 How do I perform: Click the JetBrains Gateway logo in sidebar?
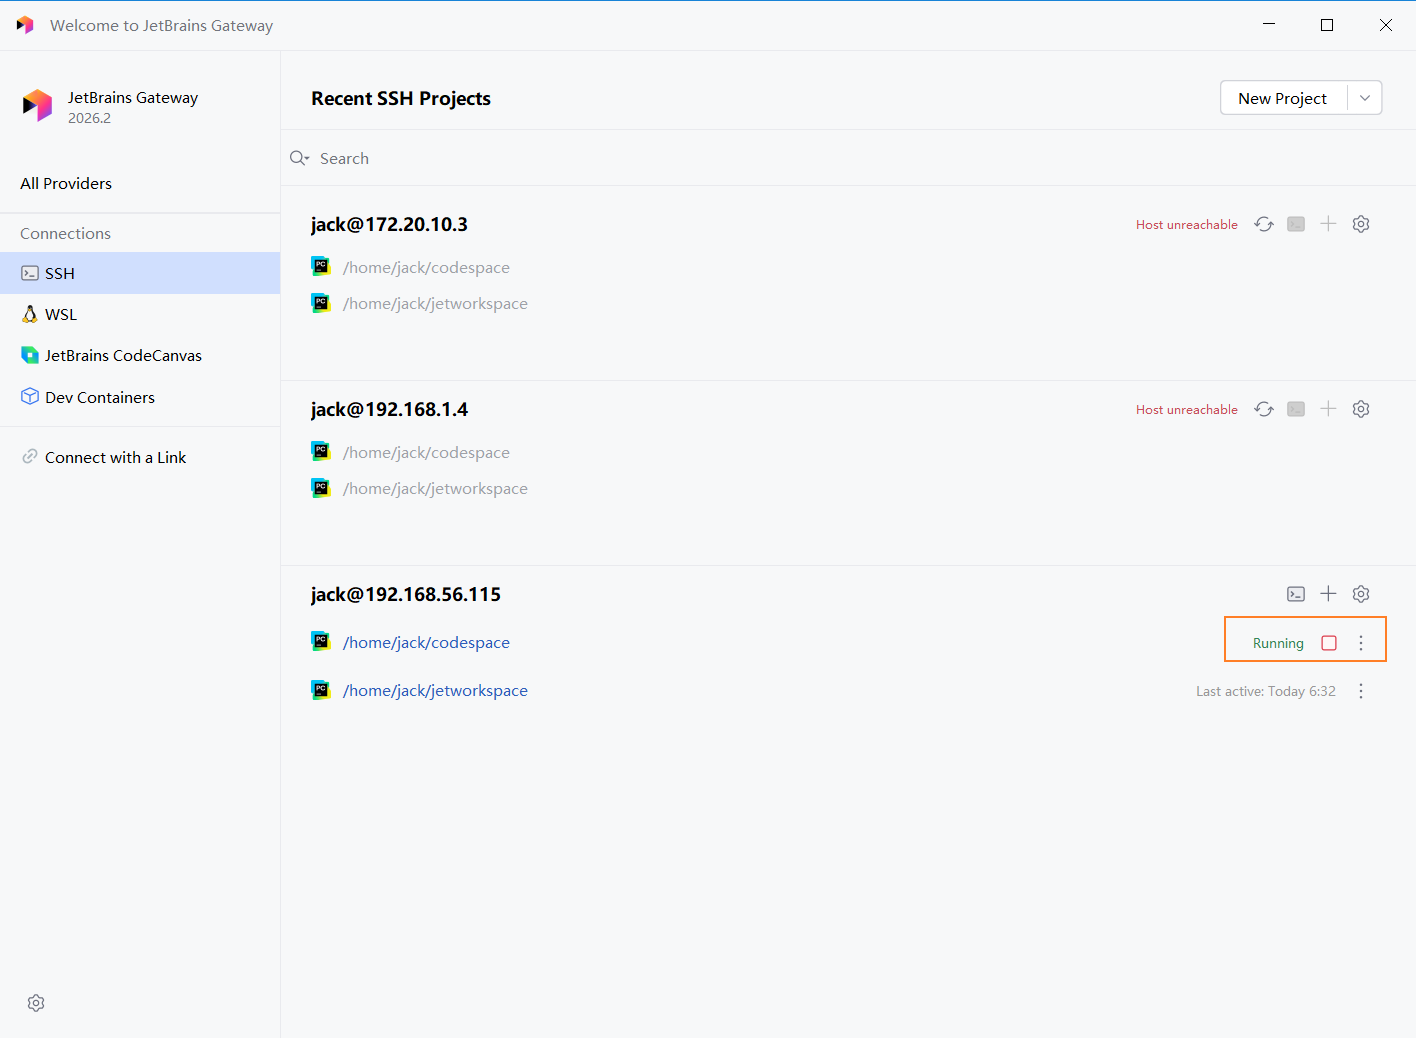pos(37,105)
